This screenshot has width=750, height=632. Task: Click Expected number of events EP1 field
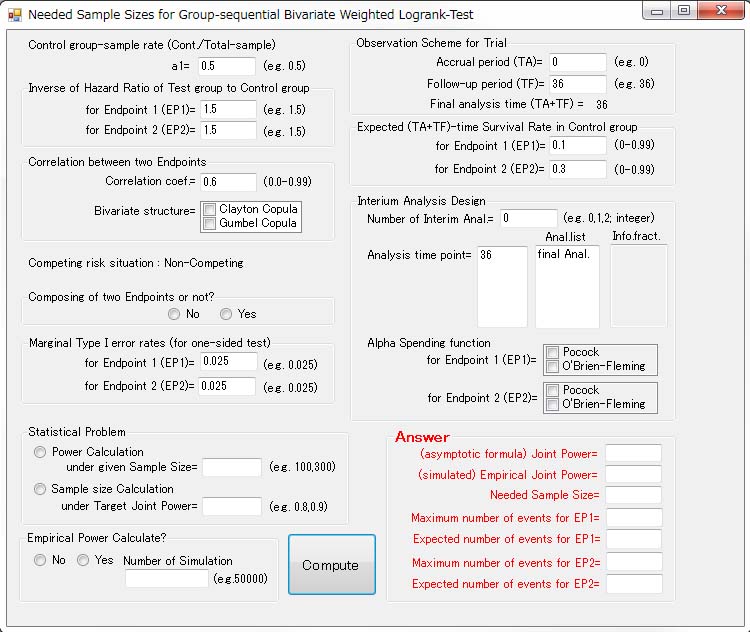(x=634, y=539)
